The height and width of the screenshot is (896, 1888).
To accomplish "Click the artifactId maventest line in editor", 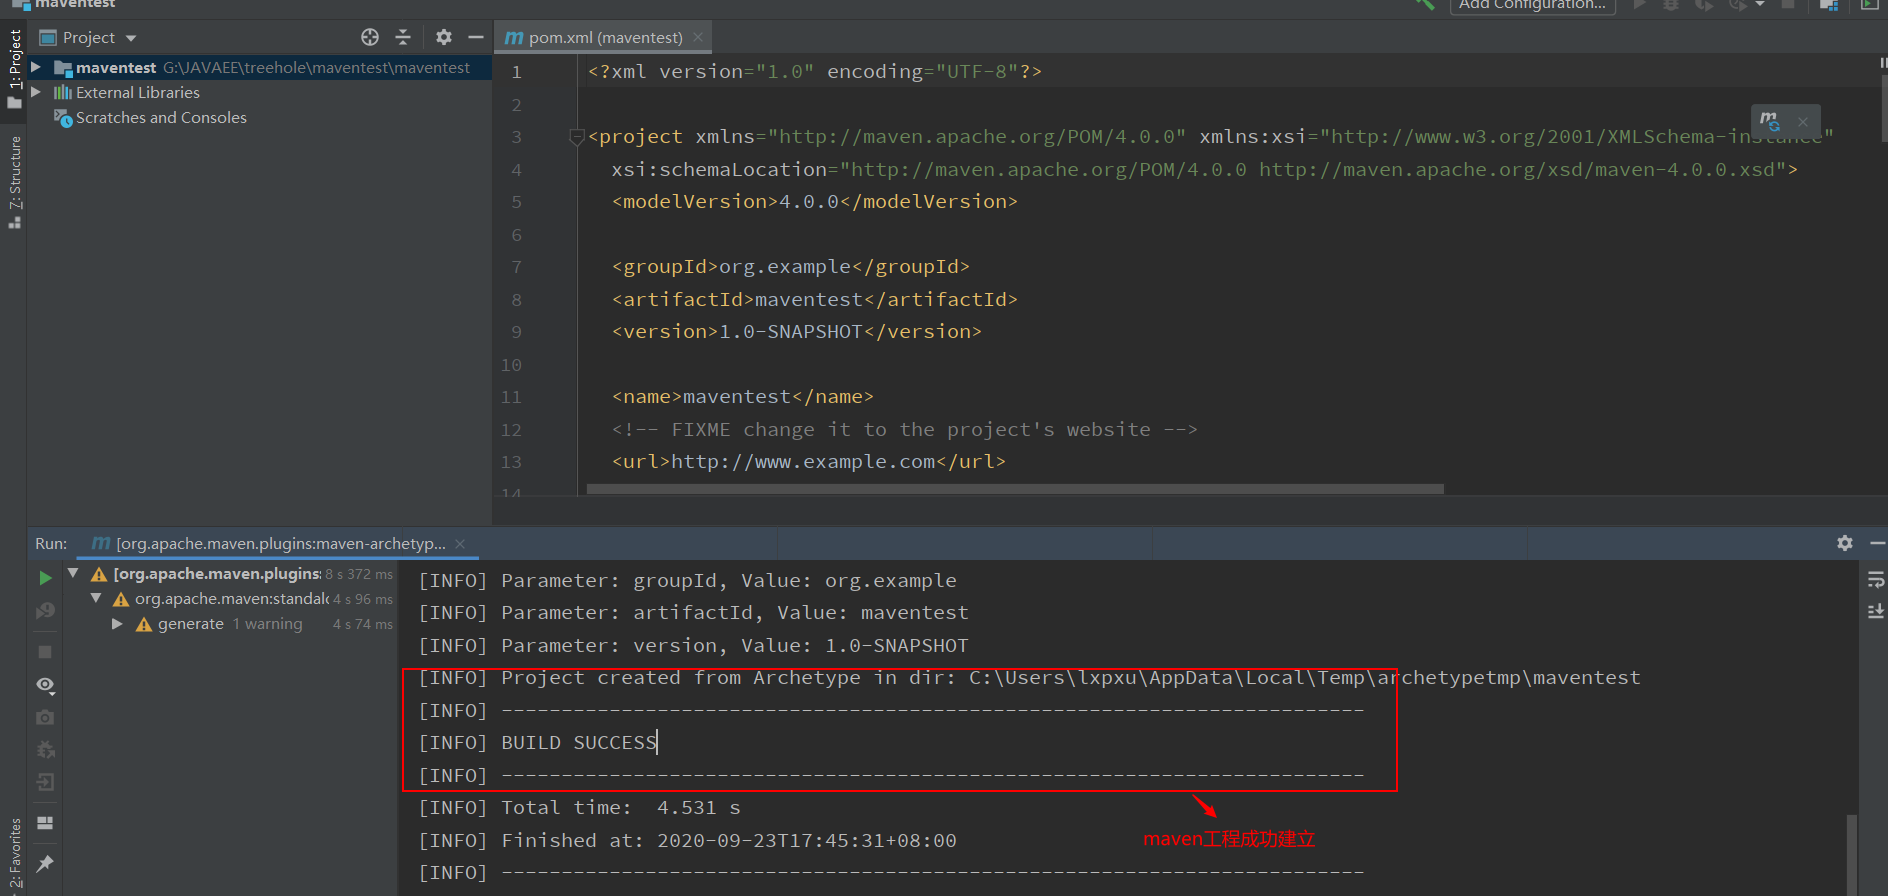I will [x=815, y=299].
